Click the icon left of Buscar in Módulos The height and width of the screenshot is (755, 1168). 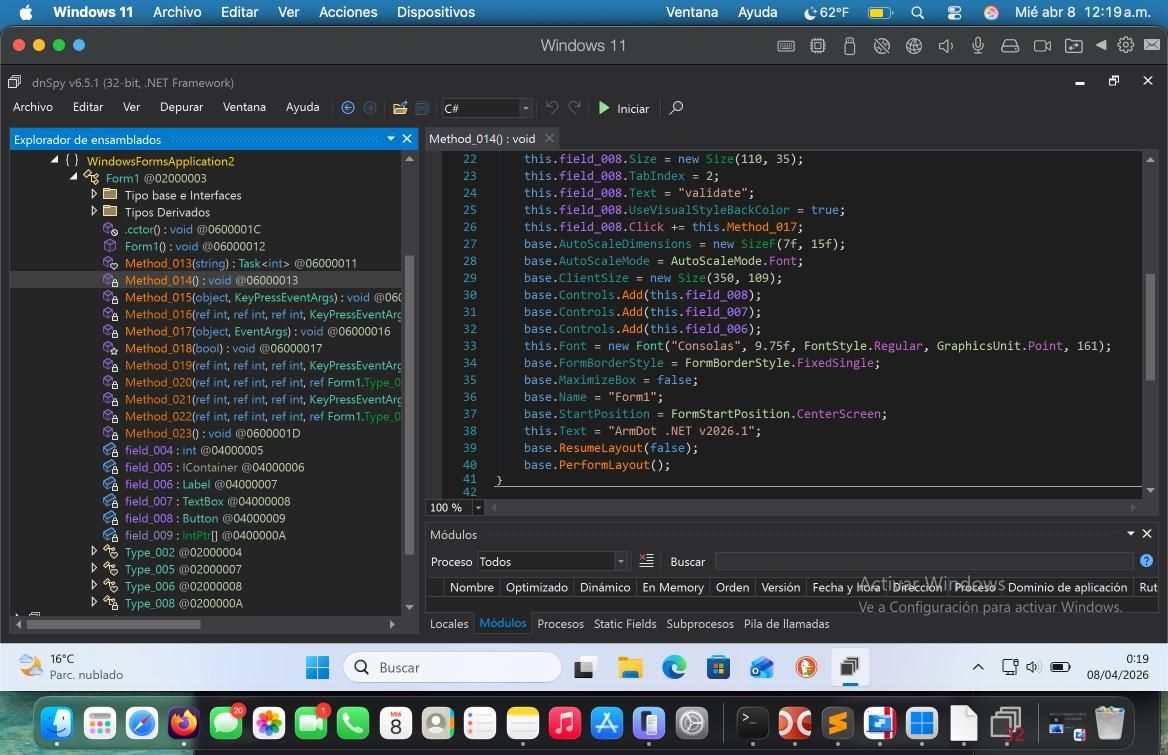click(646, 561)
